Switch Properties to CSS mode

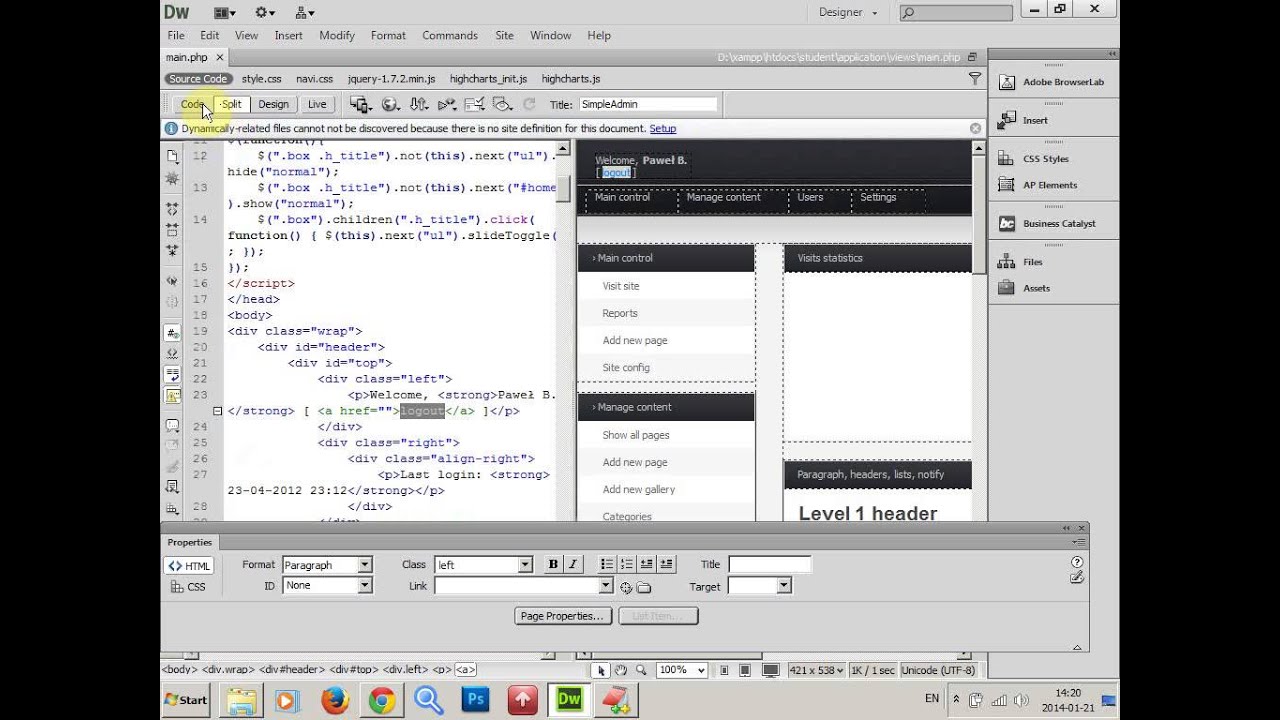[188, 587]
